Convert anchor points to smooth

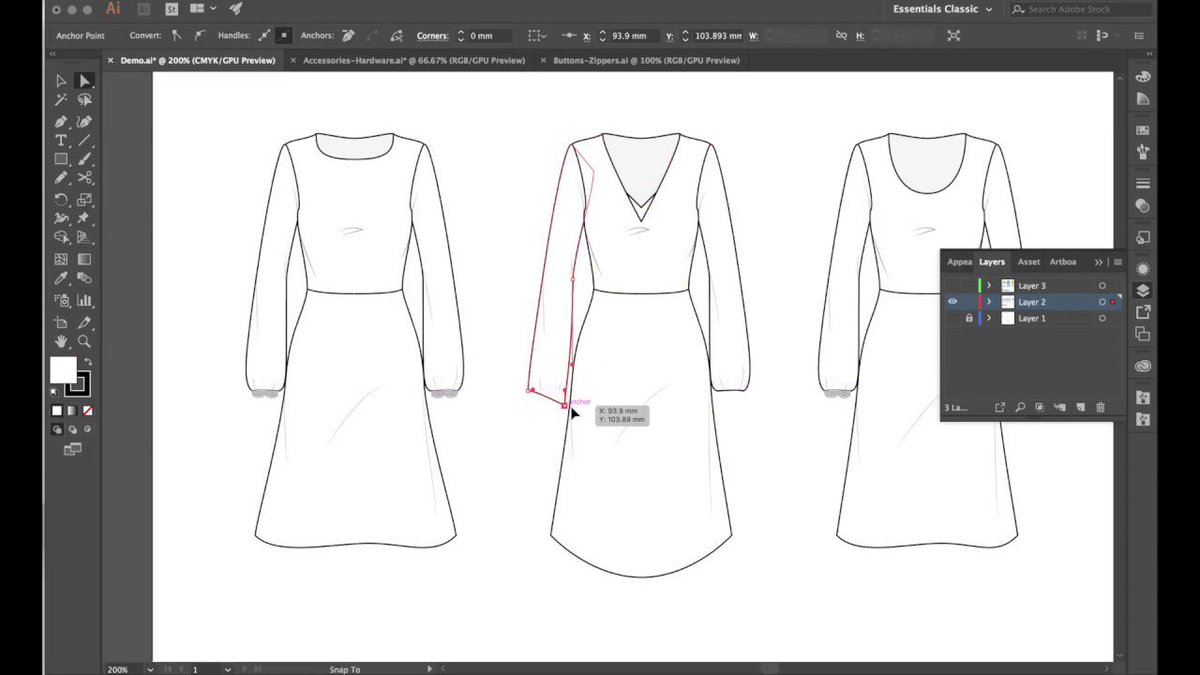200,35
